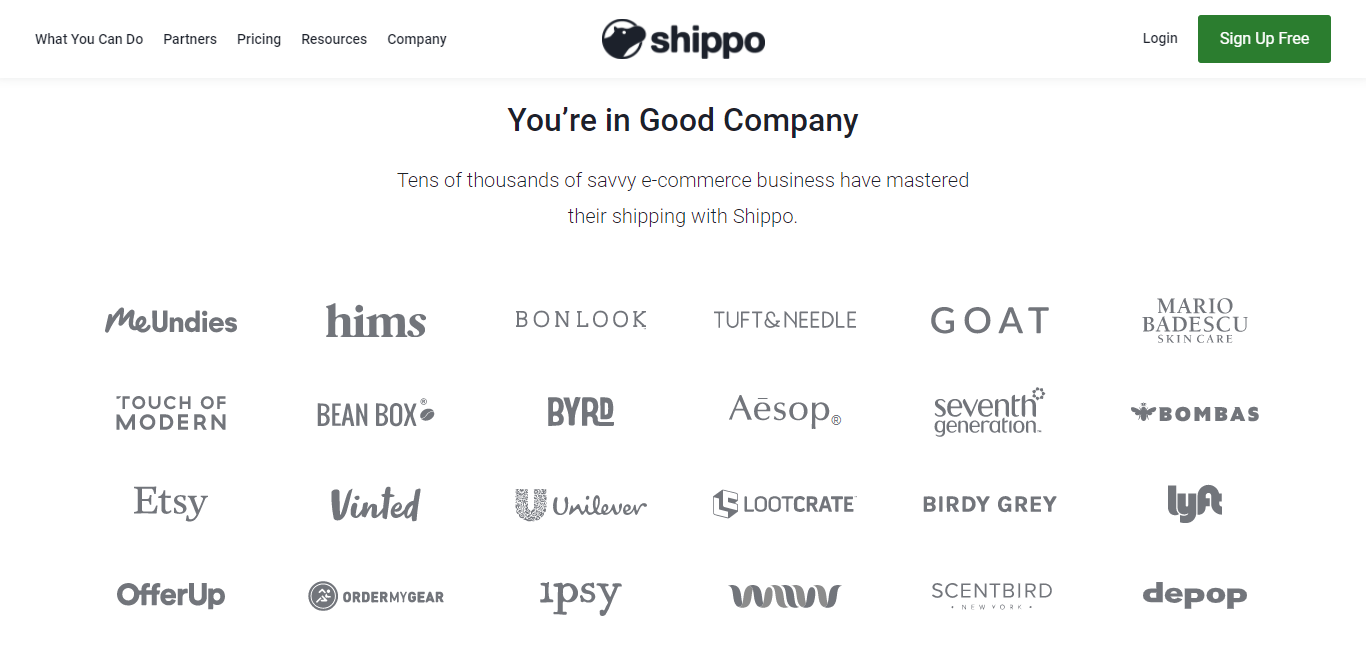
Task: Expand the Resources navigation menu
Action: [x=334, y=39]
